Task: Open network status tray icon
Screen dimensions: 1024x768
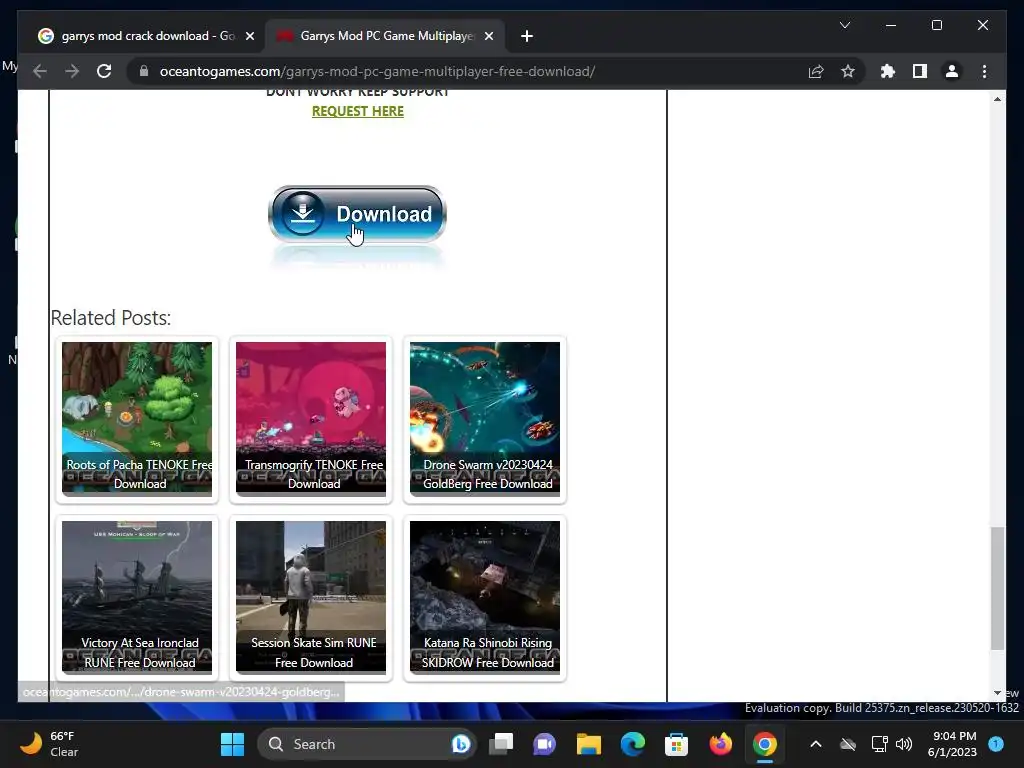Action: (879, 744)
